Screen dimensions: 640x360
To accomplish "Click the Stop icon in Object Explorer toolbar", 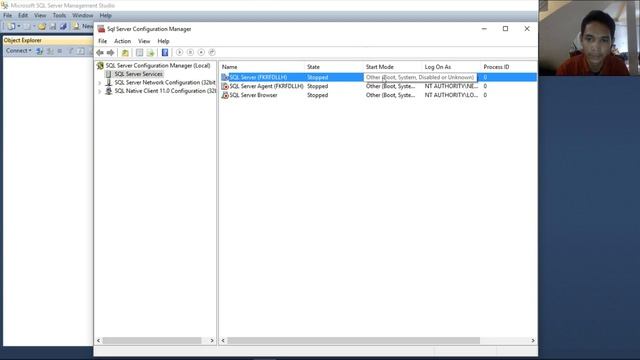I will [60, 51].
